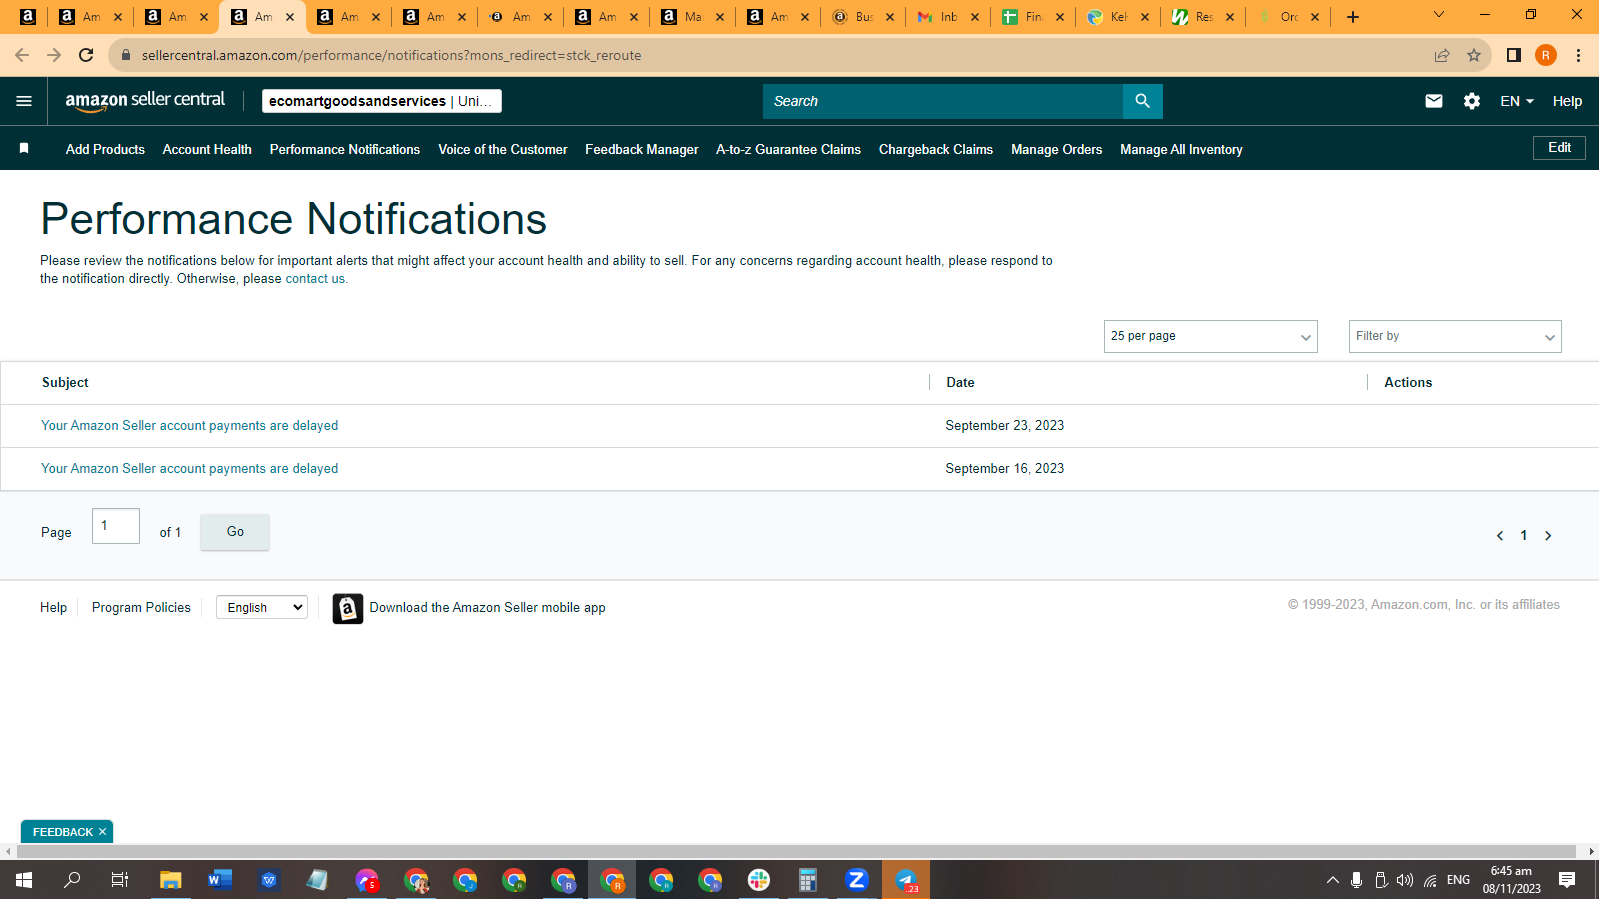Go to Chargeback Claims
This screenshot has height=899, width=1599.
tap(936, 149)
